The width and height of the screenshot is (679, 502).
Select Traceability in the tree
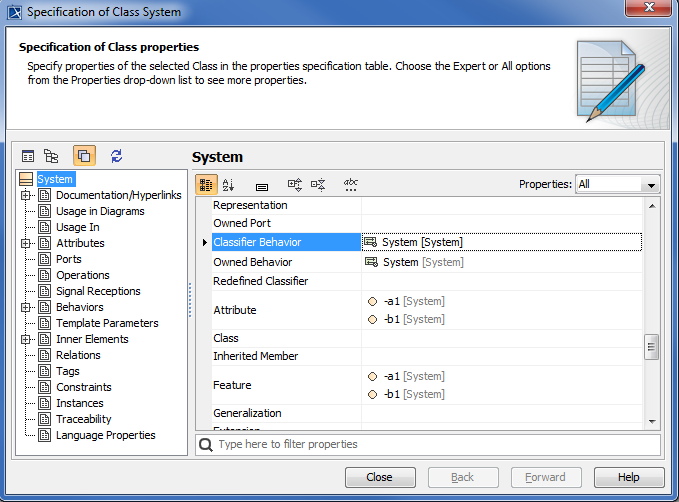pyautogui.click(x=83, y=419)
